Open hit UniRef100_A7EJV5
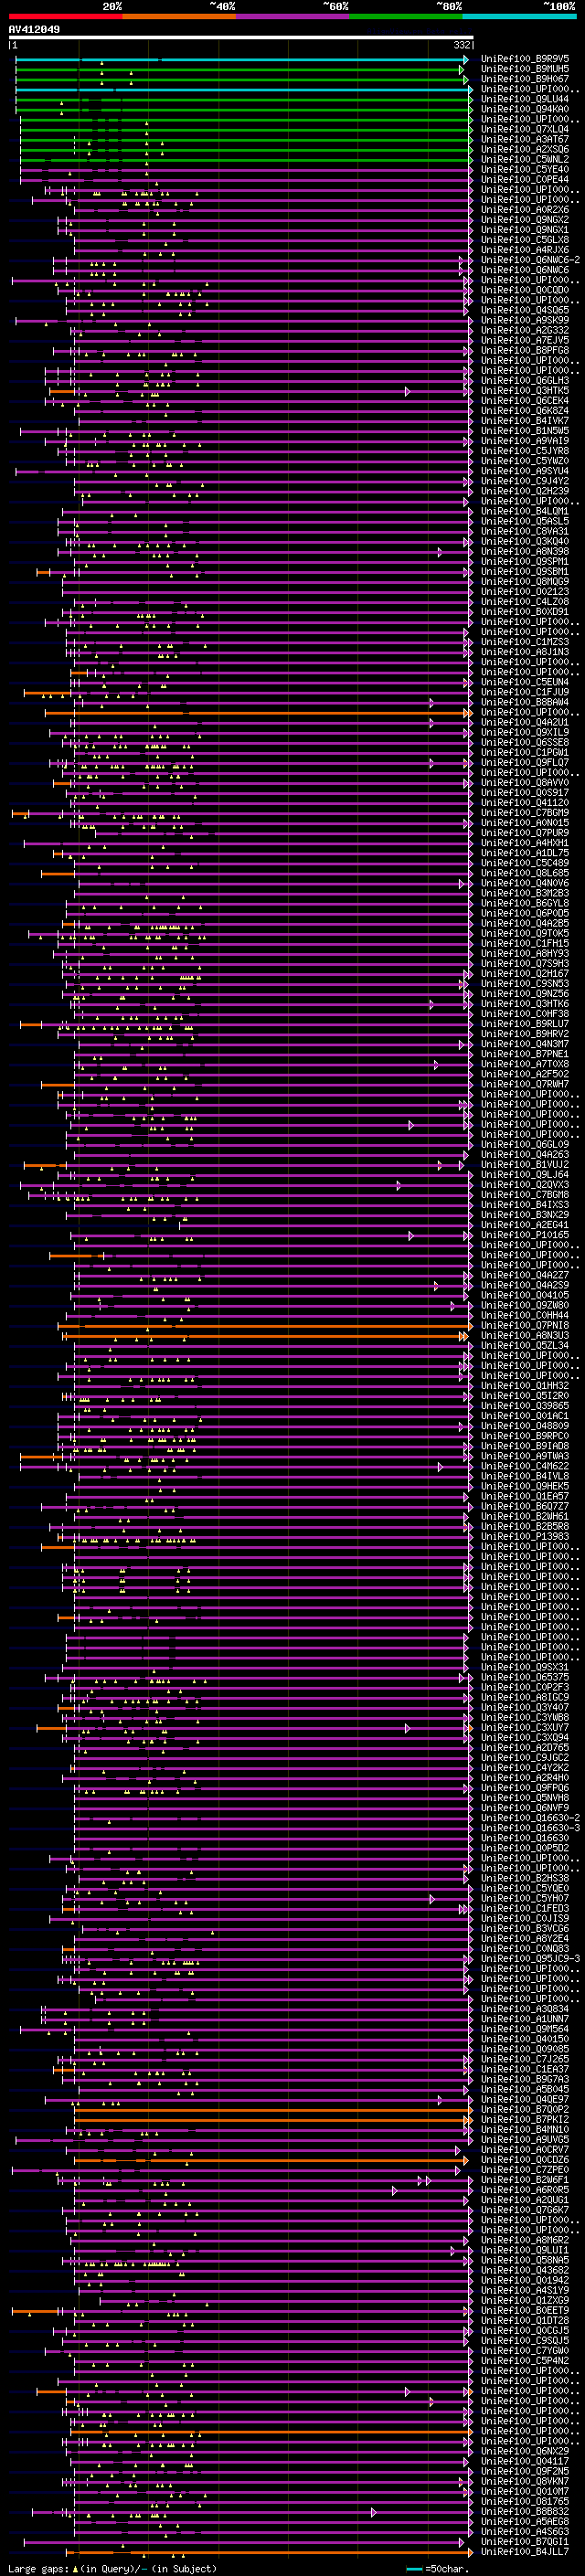Image resolution: width=585 pixels, height=2576 pixels. click(x=525, y=340)
